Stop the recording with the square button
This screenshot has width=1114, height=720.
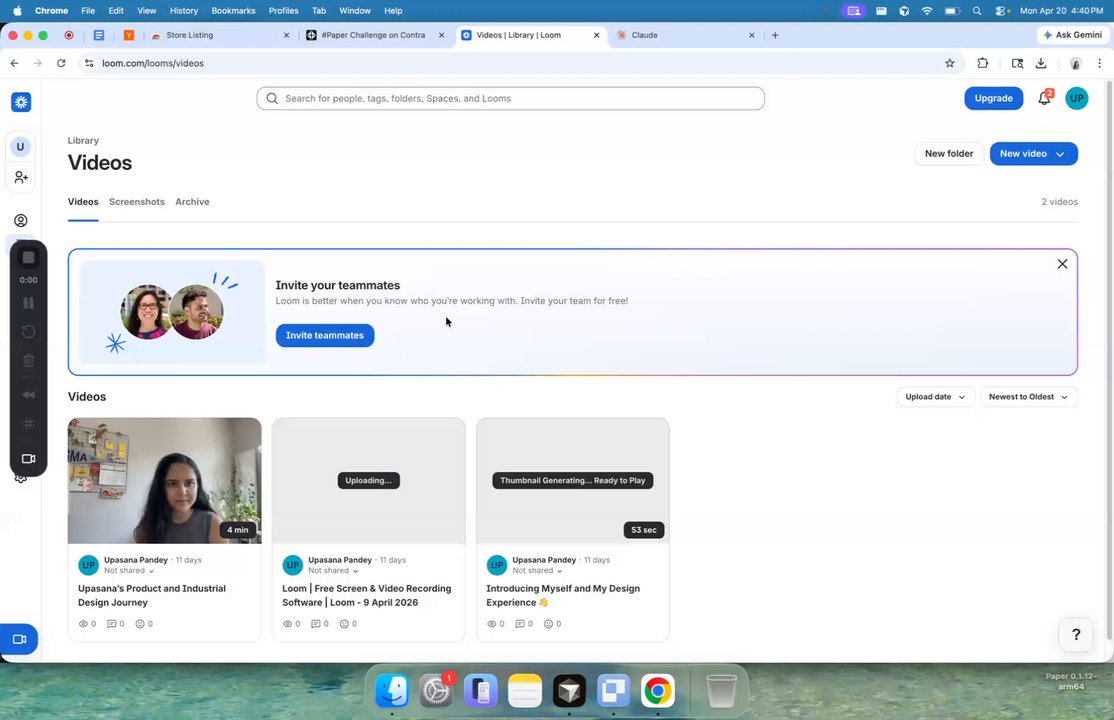coord(28,257)
